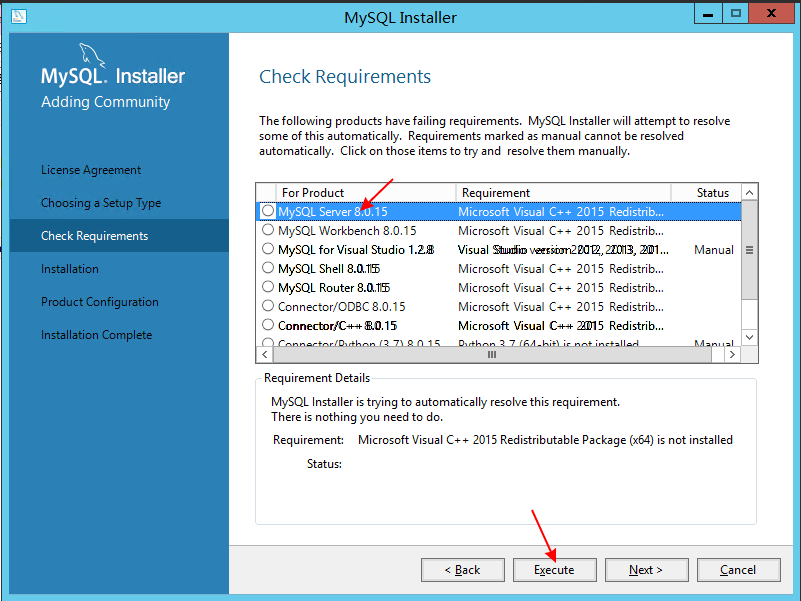Close the MySQL Installer window
801x601 pixels.
(x=771, y=14)
